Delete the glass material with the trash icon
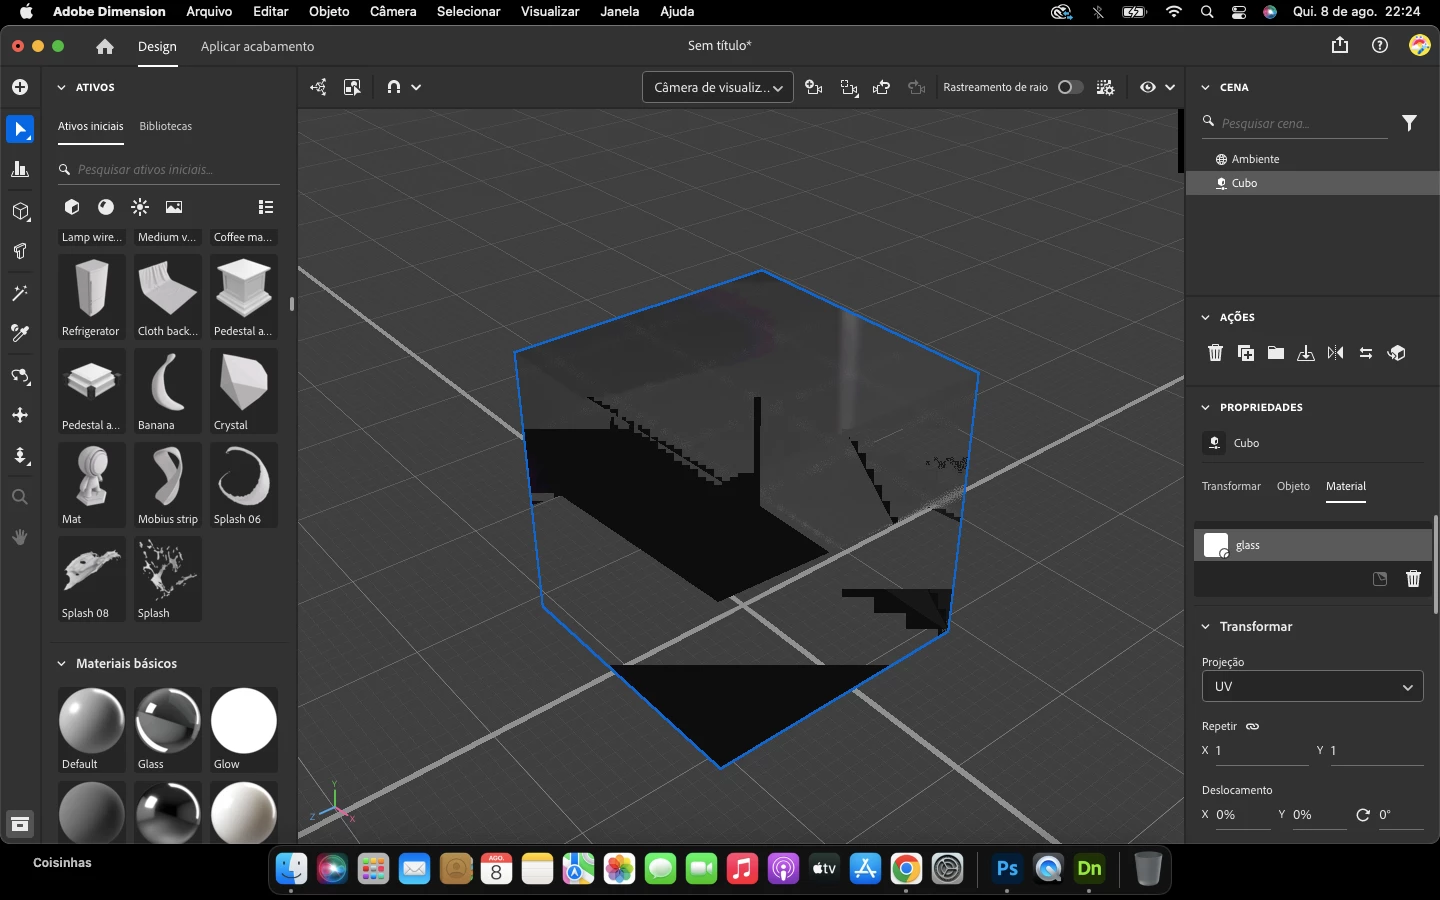1440x900 pixels. click(1413, 579)
